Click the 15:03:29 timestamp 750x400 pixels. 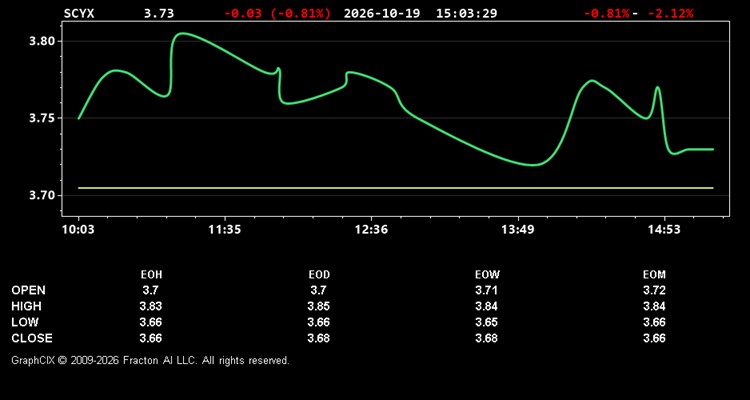(466, 13)
